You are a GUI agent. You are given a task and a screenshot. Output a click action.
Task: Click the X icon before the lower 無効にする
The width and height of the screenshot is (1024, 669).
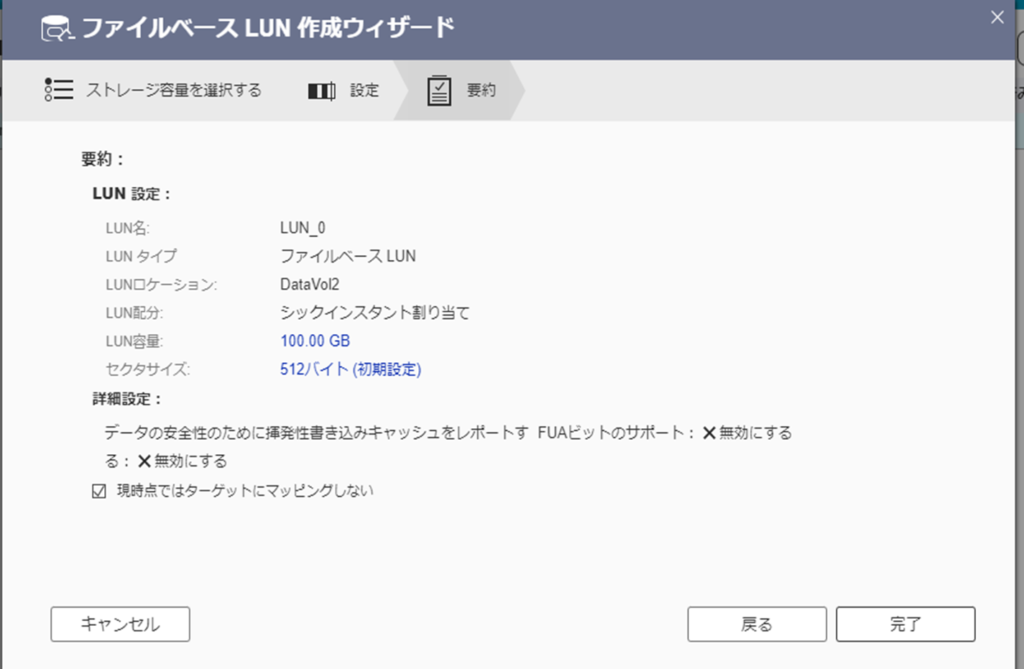[x=144, y=461]
